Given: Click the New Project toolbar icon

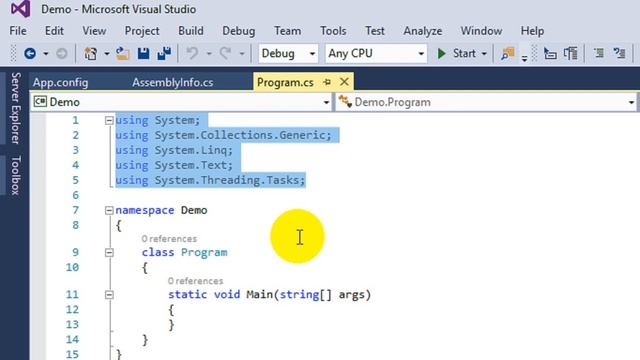Looking at the screenshot, I should pos(90,53).
